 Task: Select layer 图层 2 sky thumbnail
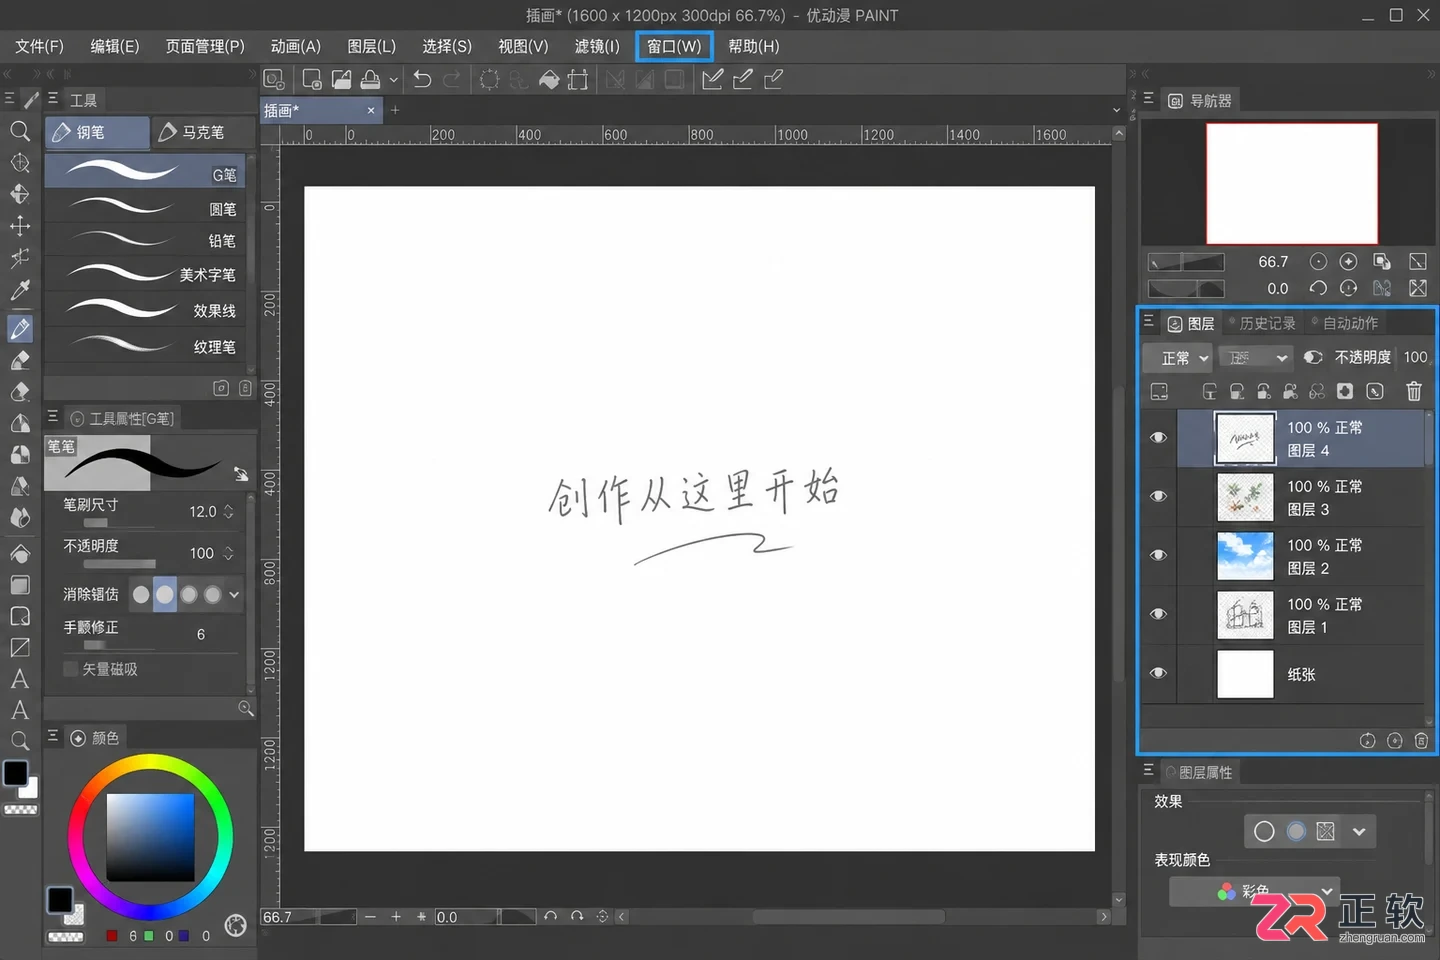[1245, 556]
